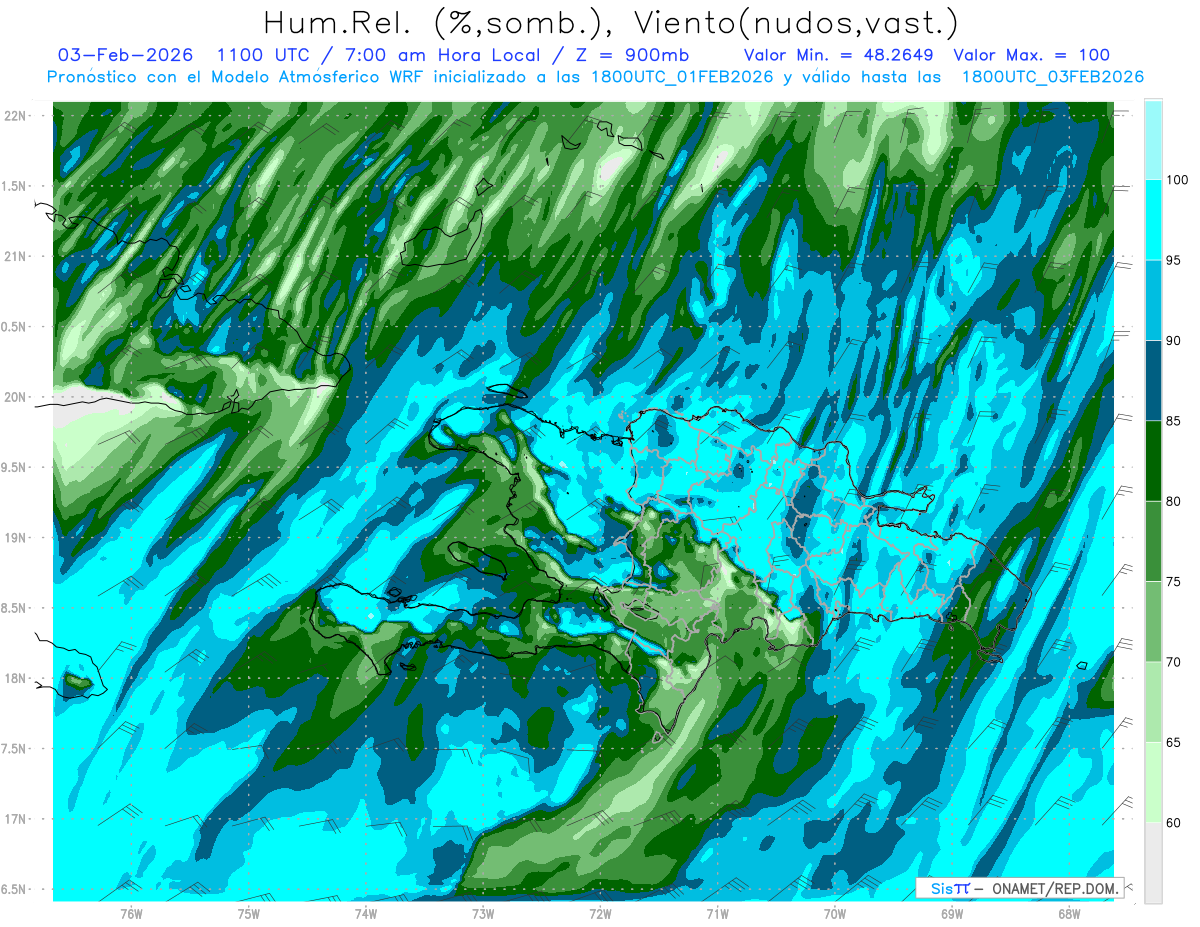The width and height of the screenshot is (1200, 927).
Task: Click the longitude label "68W"
Action: [1069, 913]
